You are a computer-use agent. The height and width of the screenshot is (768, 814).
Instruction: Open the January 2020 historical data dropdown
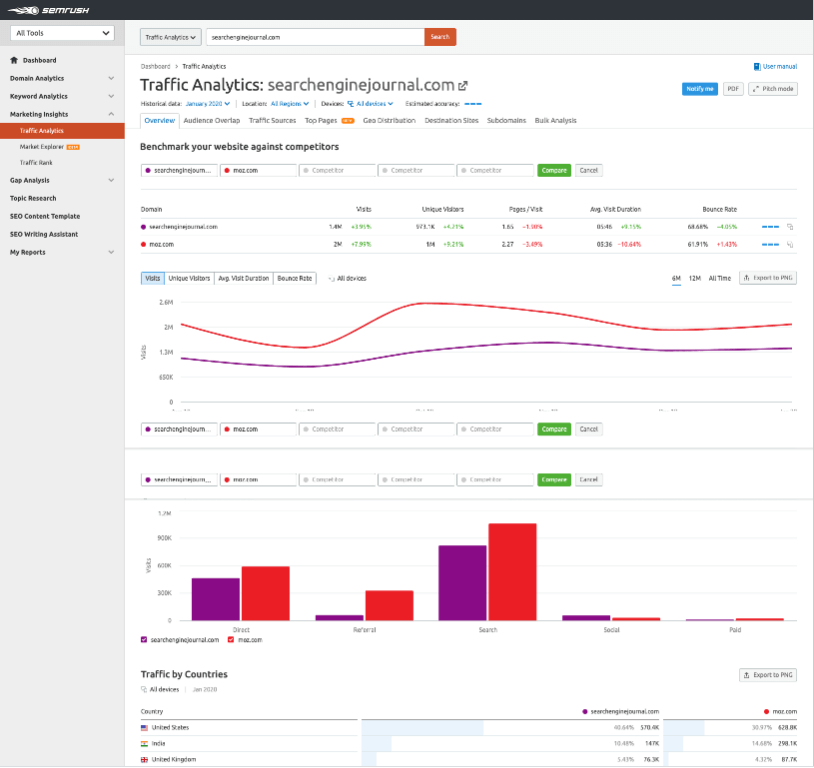208,104
